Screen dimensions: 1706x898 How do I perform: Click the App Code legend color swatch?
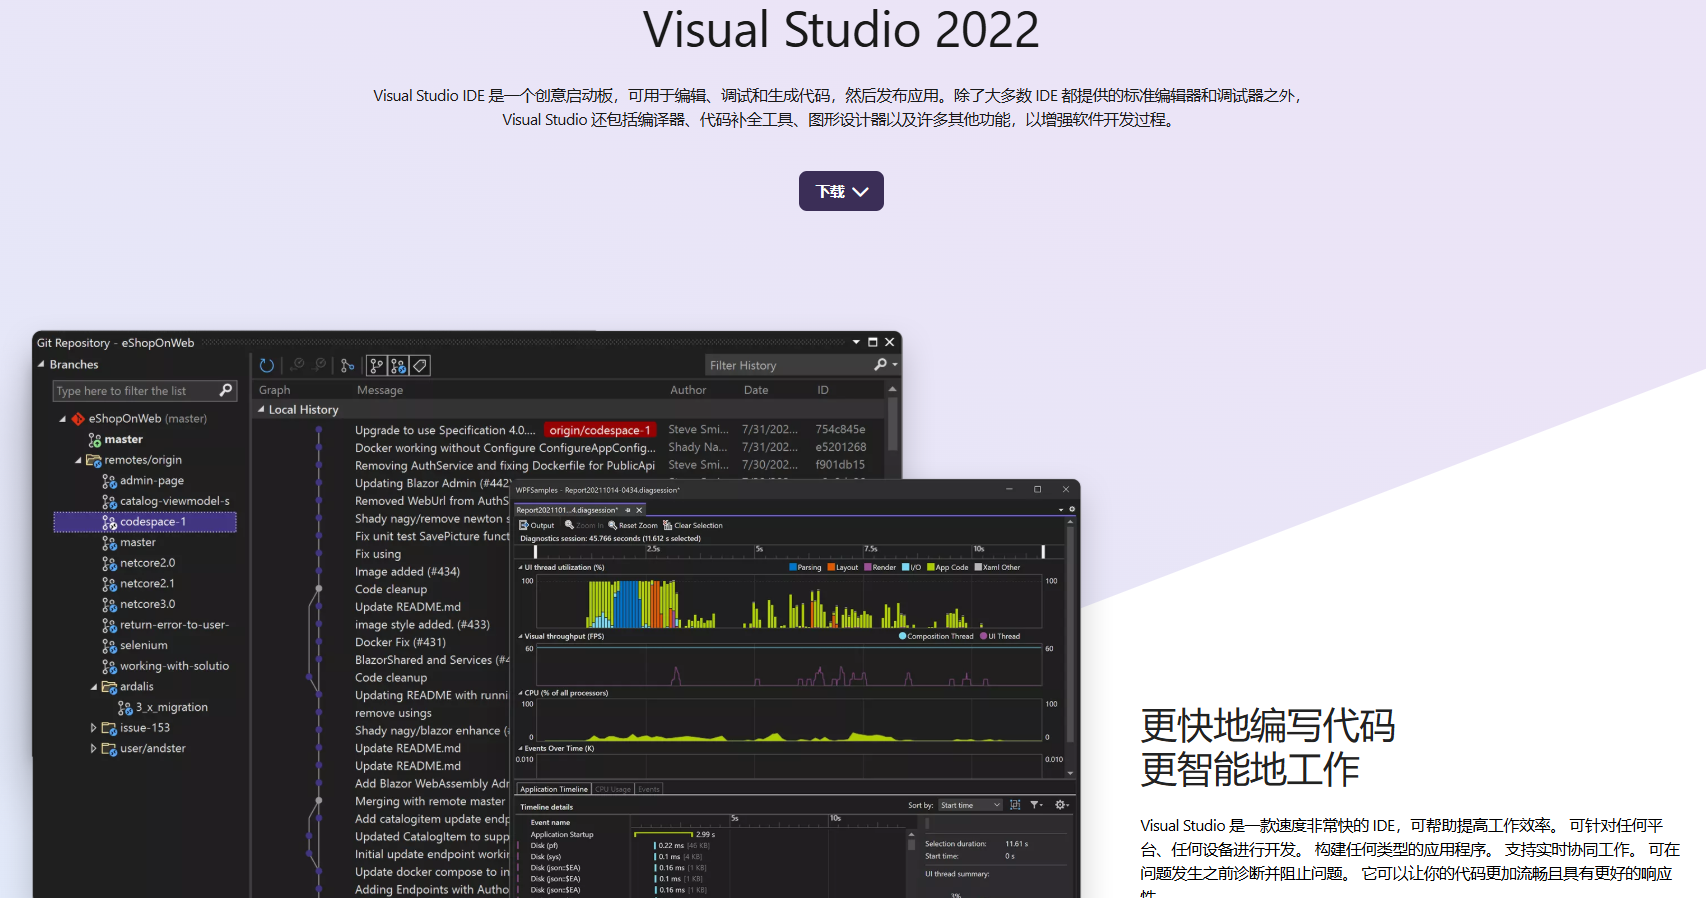pos(931,567)
